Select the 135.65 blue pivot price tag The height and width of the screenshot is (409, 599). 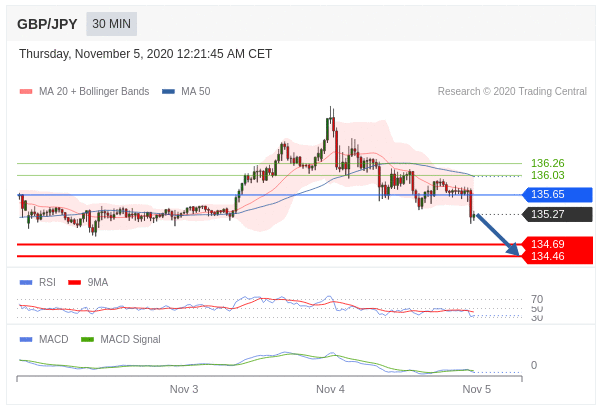pyautogui.click(x=557, y=194)
